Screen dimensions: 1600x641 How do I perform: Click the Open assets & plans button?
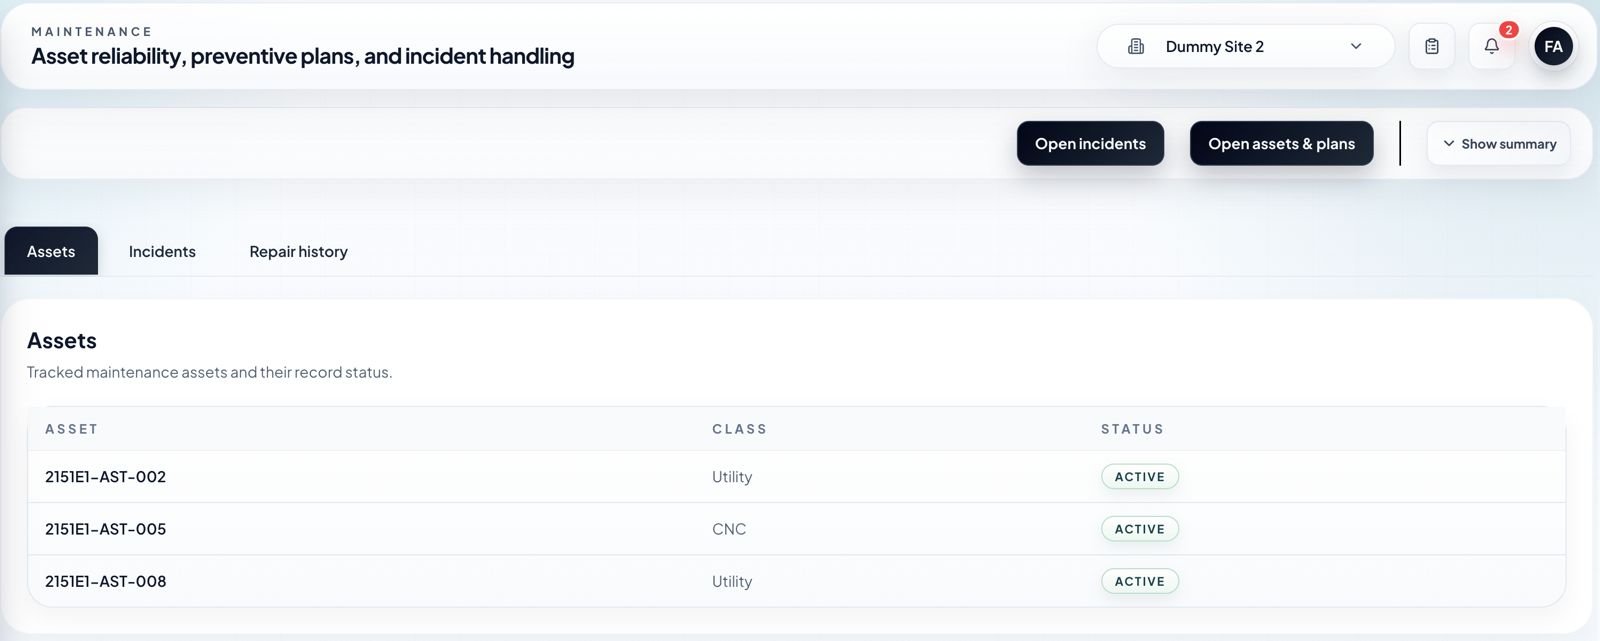click(1281, 144)
